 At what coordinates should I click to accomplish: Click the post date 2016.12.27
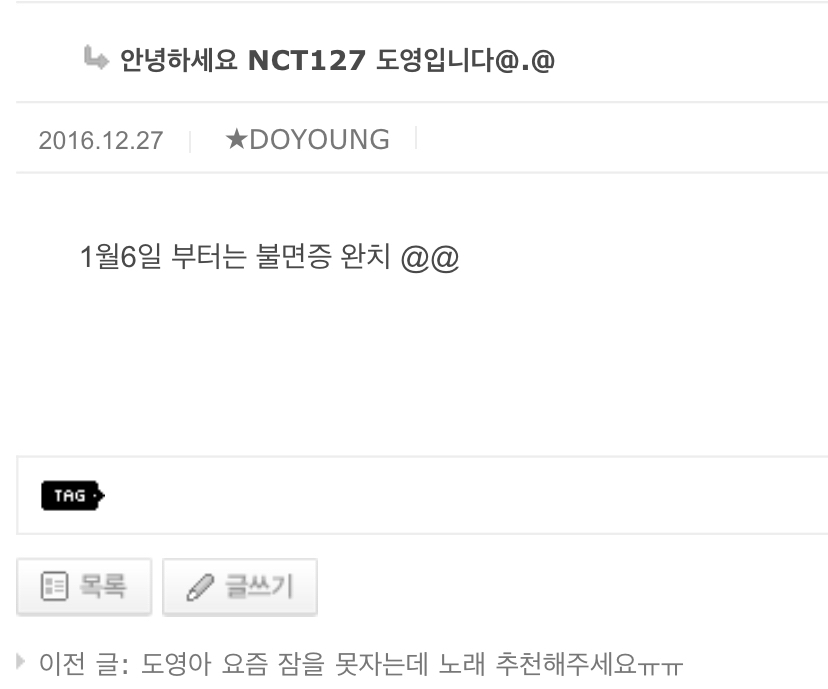[101, 140]
